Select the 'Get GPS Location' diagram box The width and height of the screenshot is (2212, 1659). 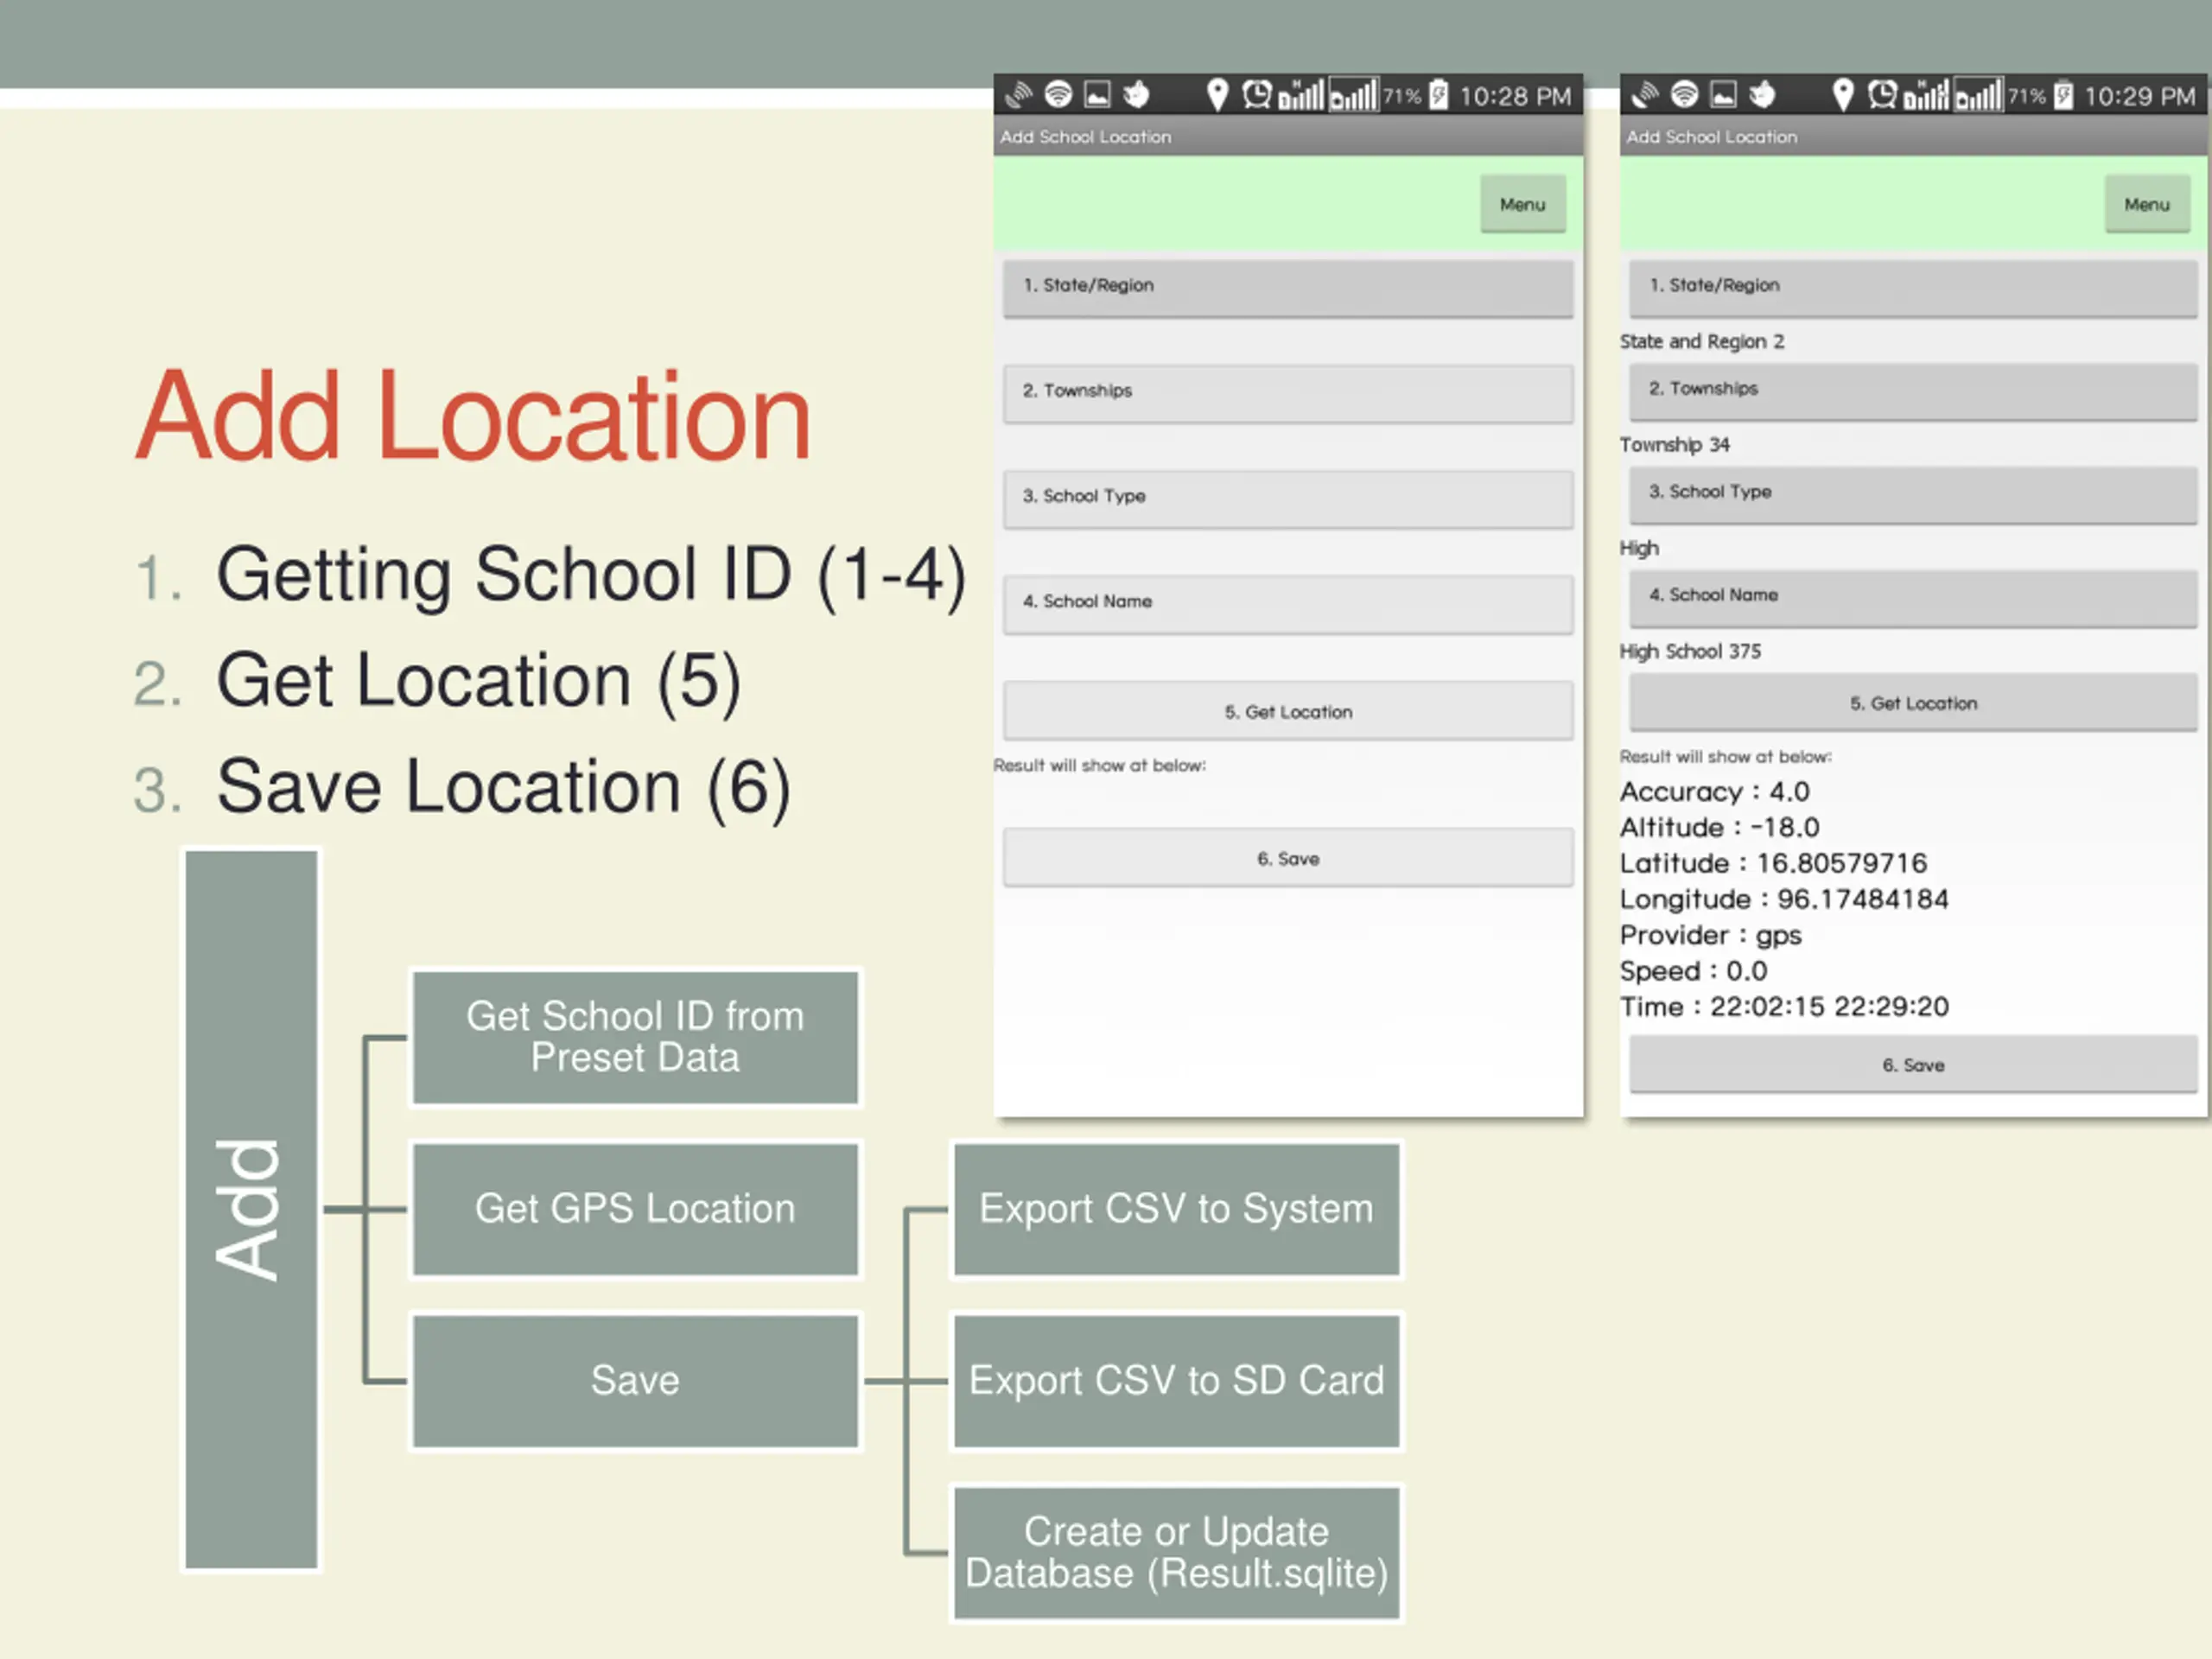tap(635, 1209)
